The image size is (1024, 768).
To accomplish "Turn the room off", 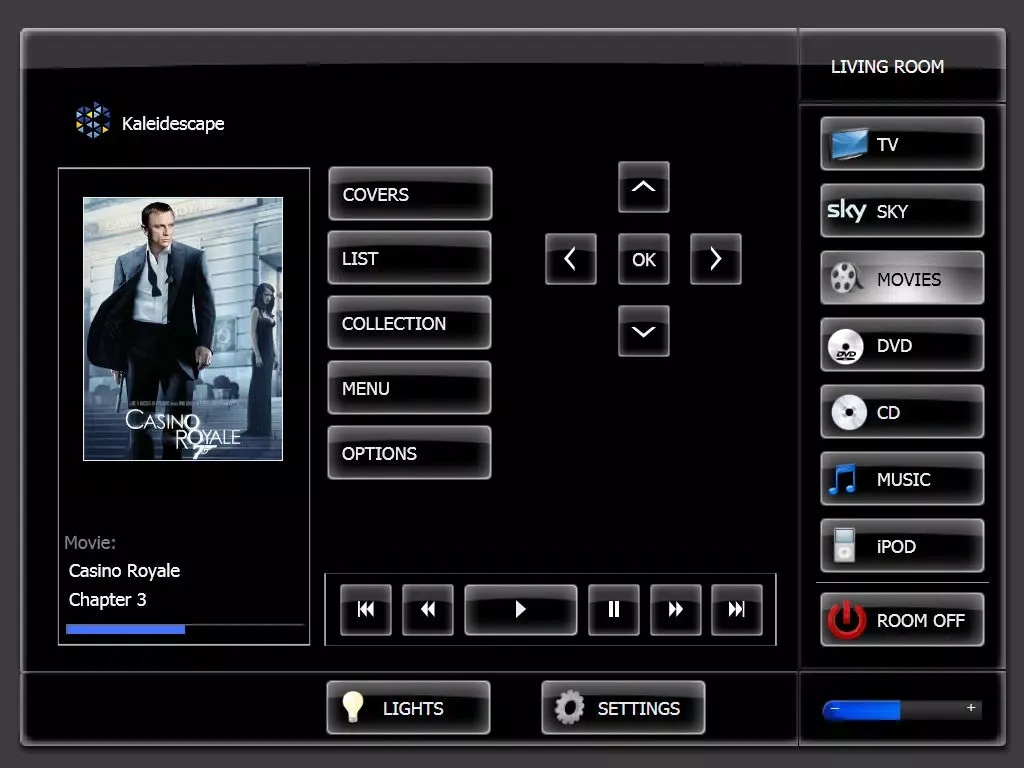I will (902, 620).
